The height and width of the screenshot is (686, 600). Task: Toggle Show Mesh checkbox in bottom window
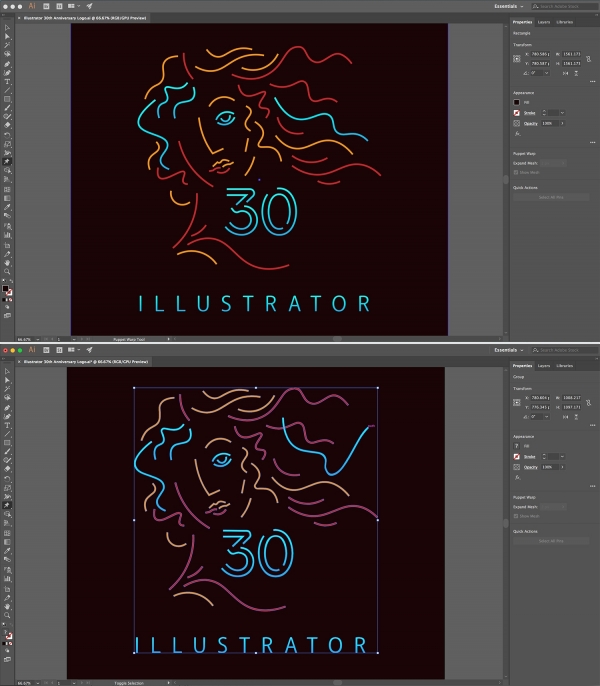coord(516,516)
